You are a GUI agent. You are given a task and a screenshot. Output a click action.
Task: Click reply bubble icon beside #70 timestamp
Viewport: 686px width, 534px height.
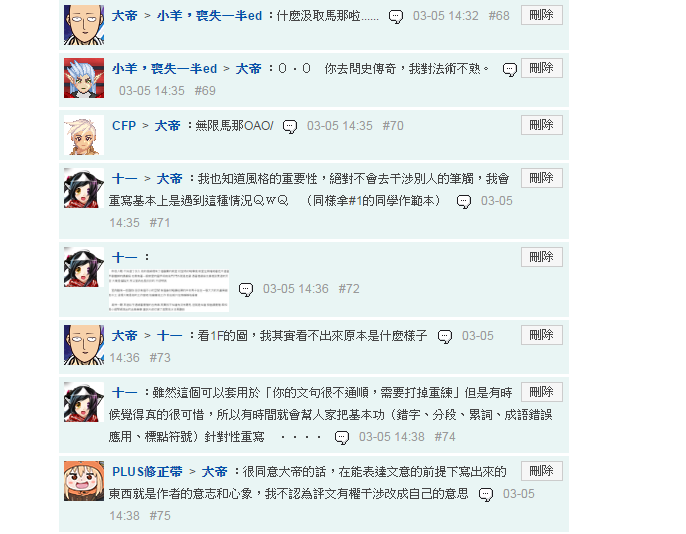point(290,126)
